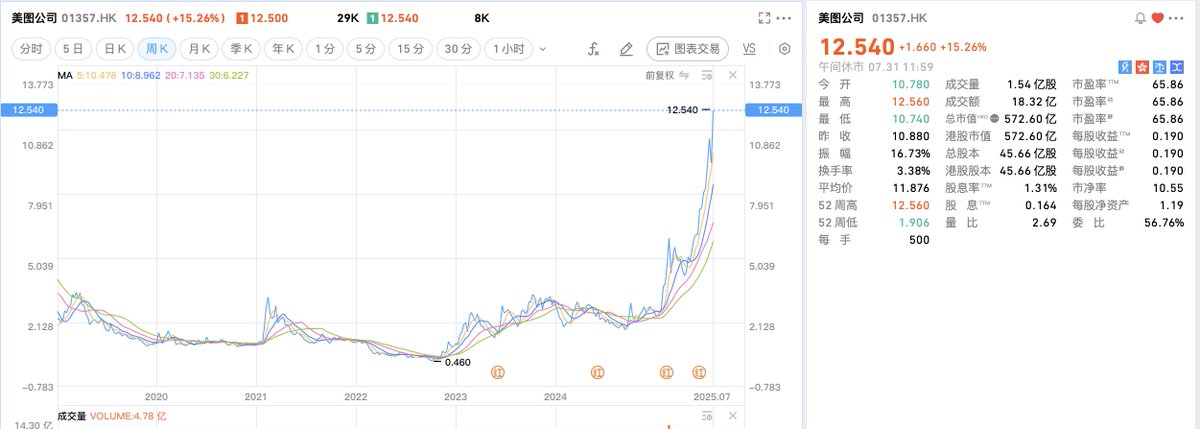
Task: Click the 每手 500 value
Action: (x=920, y=240)
